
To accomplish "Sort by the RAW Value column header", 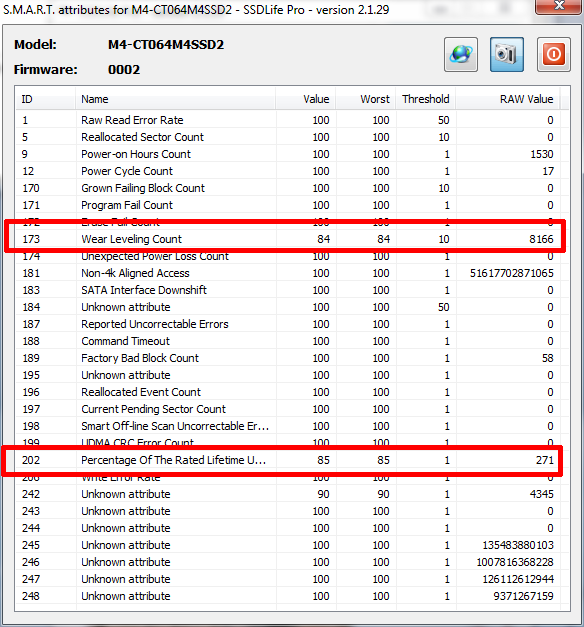I will [x=508, y=99].
